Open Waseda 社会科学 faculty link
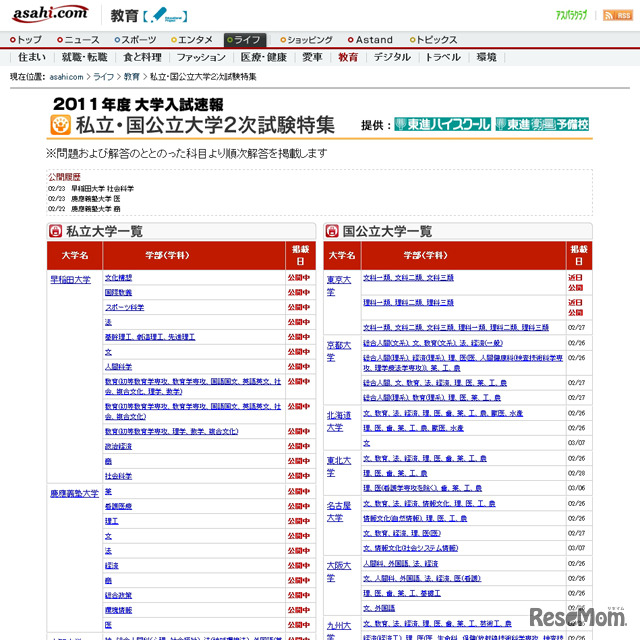The image size is (640, 640). pos(118,476)
